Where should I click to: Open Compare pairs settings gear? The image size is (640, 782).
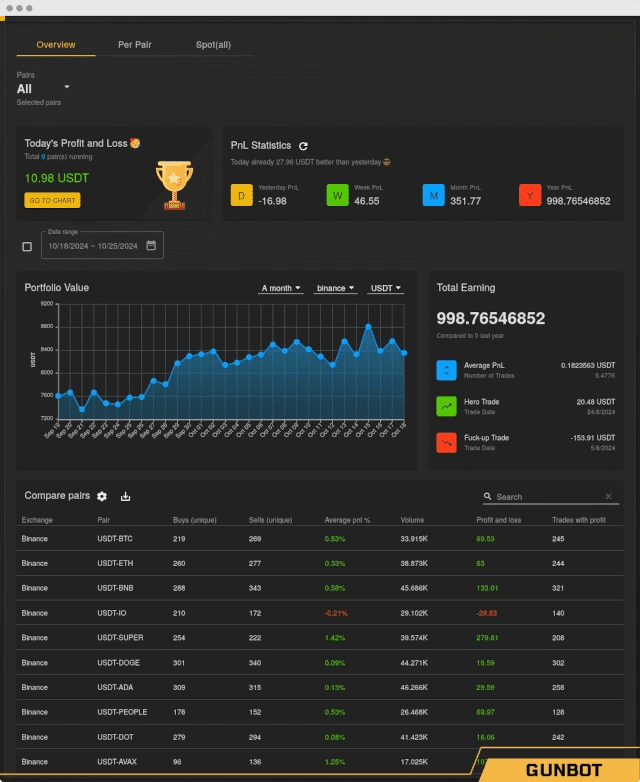pyautogui.click(x=102, y=496)
